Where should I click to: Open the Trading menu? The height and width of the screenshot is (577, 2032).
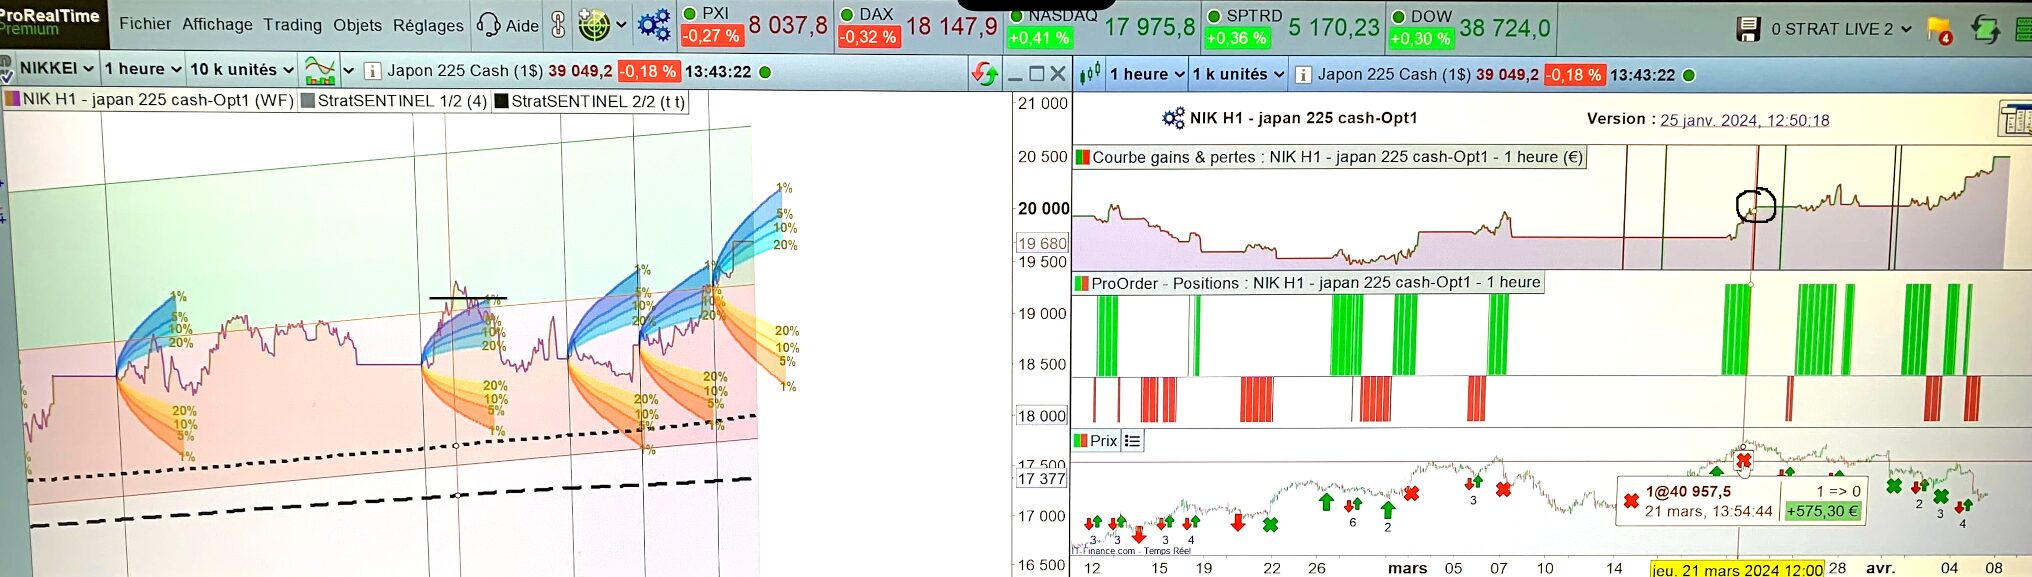(x=292, y=25)
